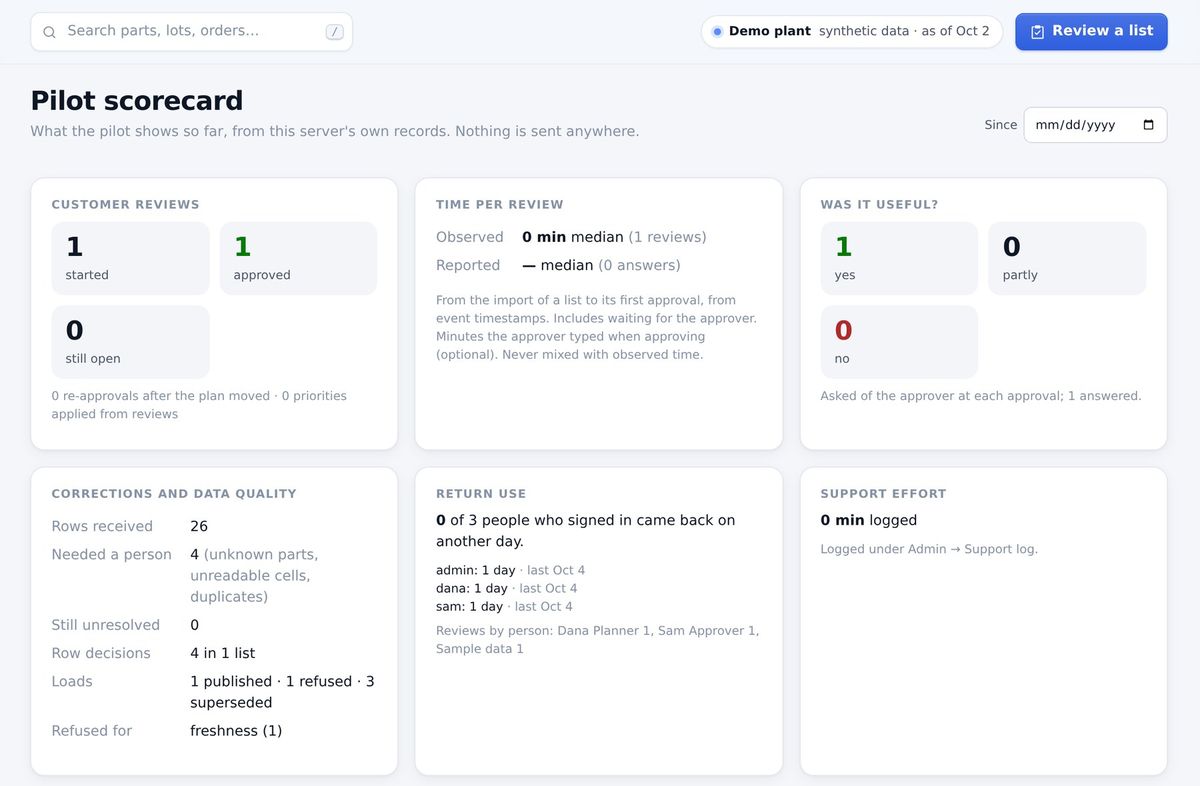Click 0 of 3 people came back sentence
1200x786 pixels.
586,531
